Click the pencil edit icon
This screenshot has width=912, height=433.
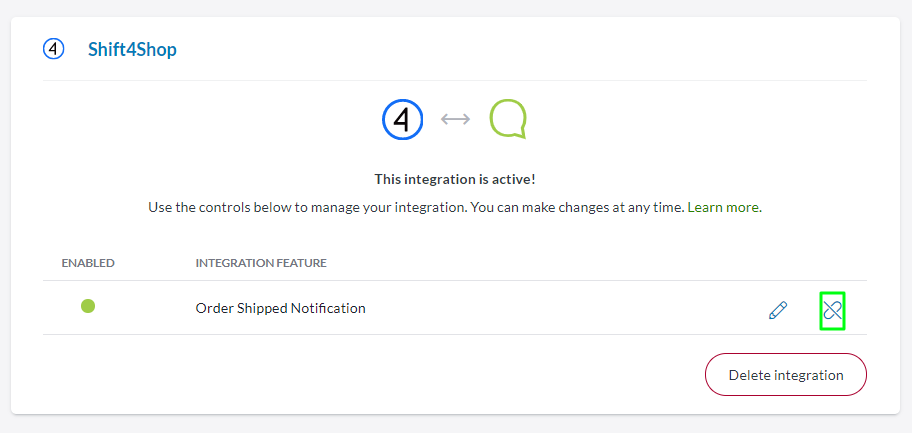click(x=778, y=310)
